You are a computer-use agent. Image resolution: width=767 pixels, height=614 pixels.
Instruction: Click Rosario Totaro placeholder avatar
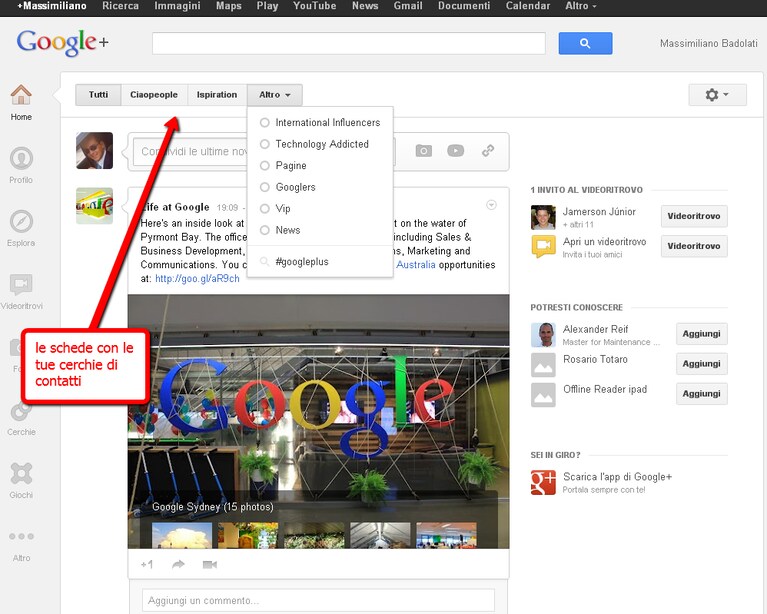click(543, 365)
